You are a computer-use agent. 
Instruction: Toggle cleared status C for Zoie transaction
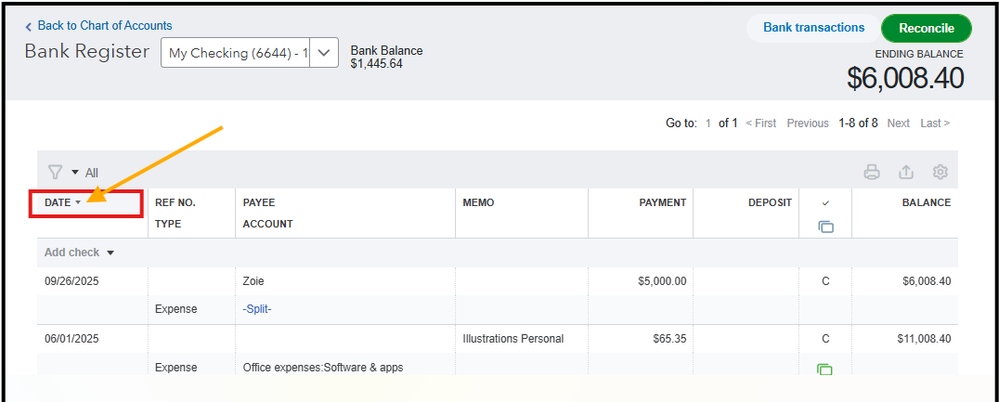click(x=825, y=281)
